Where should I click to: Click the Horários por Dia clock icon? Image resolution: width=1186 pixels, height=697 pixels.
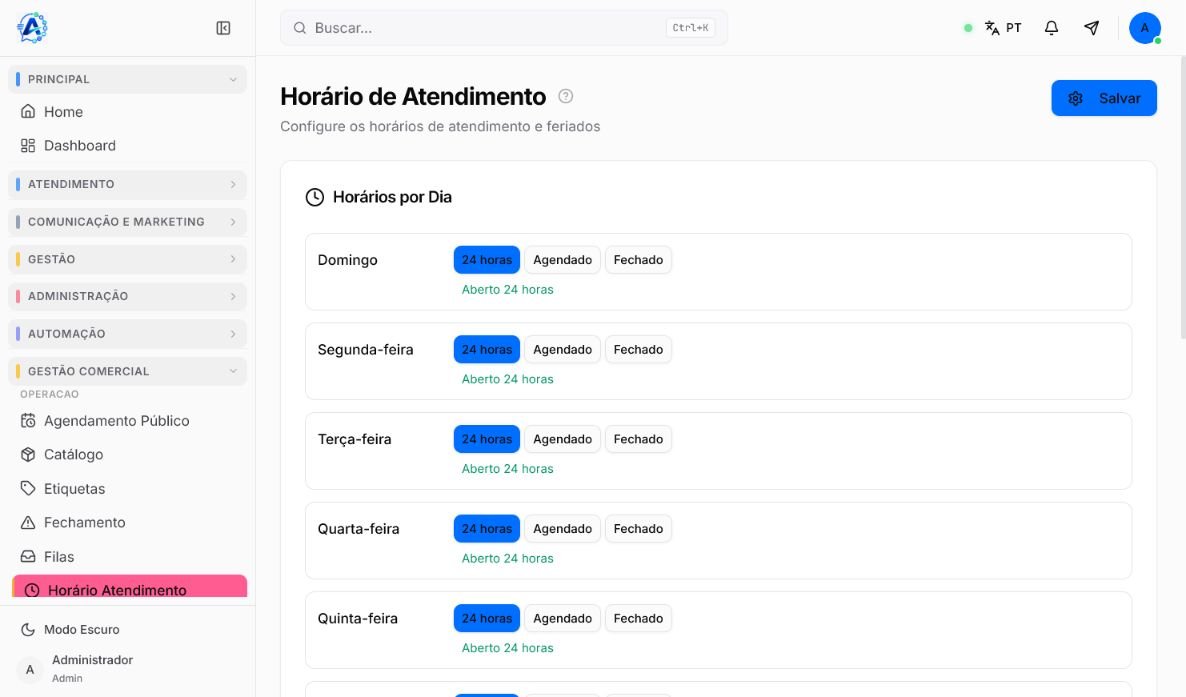315,198
